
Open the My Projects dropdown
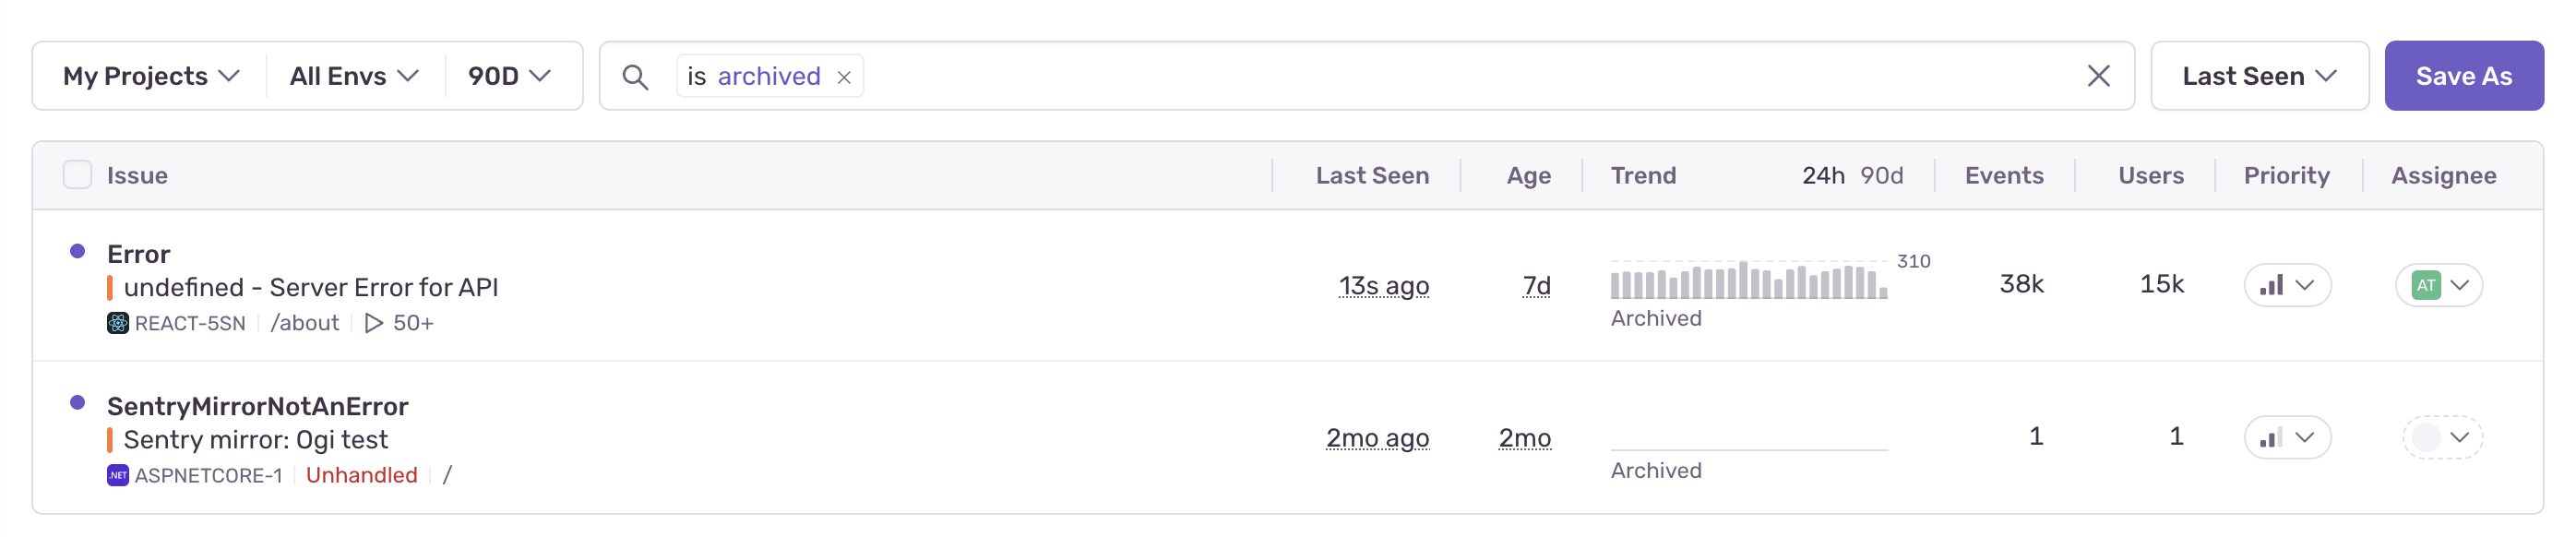pos(151,76)
